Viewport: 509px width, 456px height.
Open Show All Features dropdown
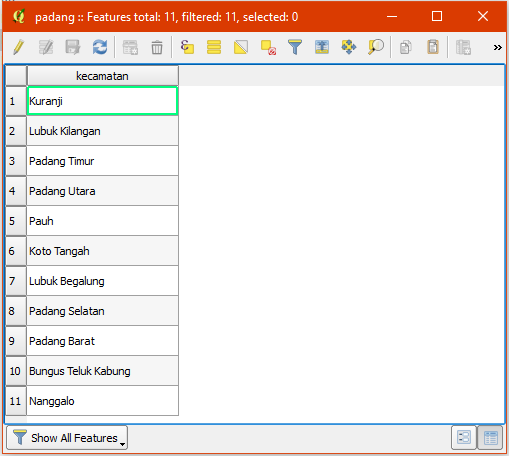click(67, 438)
